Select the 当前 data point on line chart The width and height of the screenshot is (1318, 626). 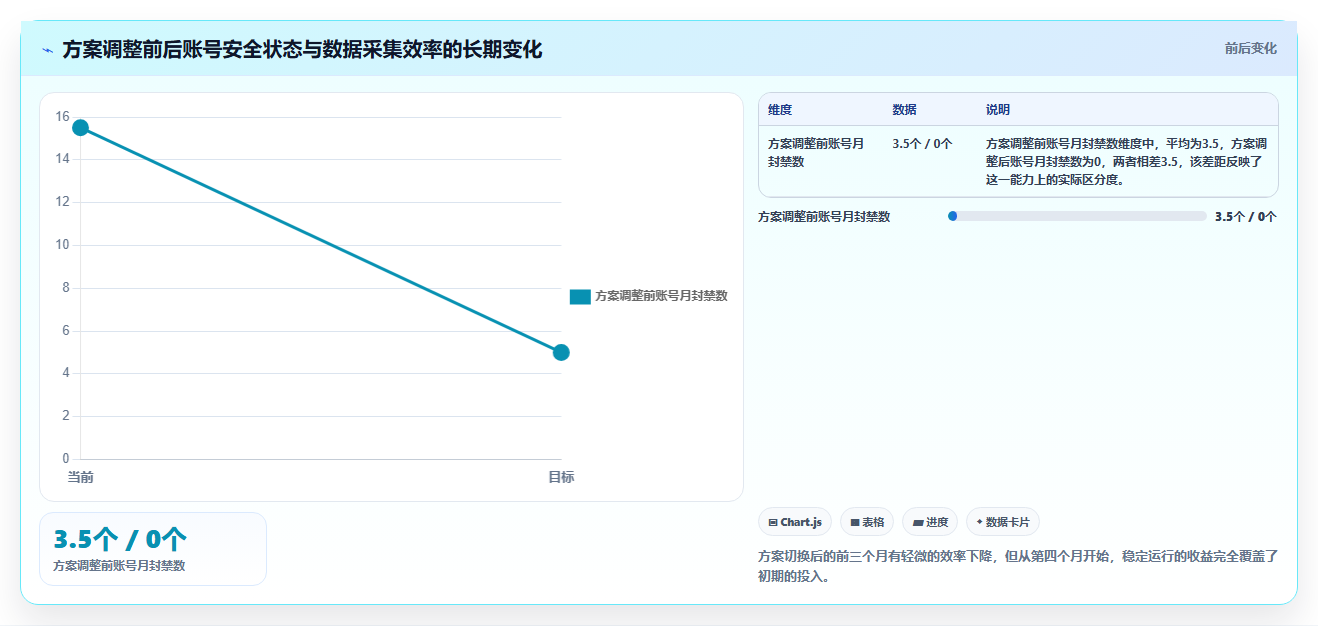(80, 127)
